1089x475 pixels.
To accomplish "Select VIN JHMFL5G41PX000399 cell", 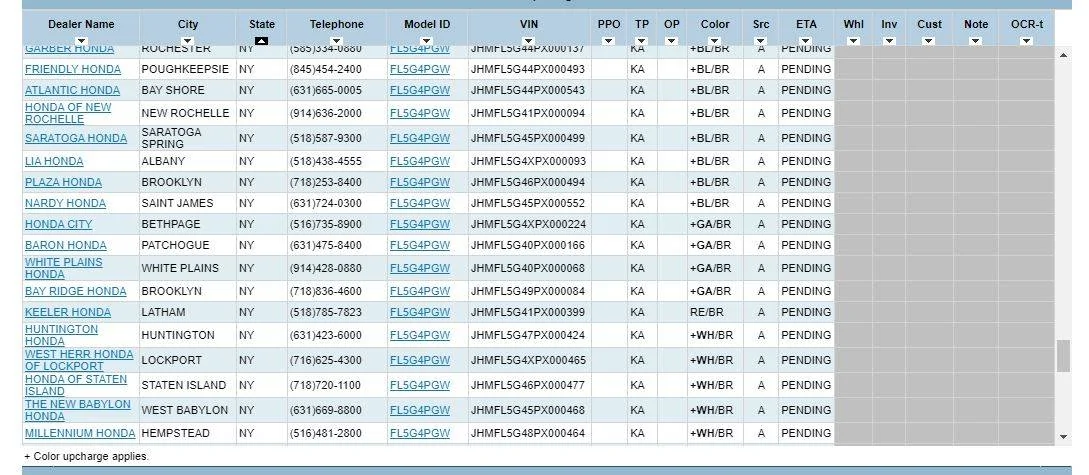I will tap(529, 312).
